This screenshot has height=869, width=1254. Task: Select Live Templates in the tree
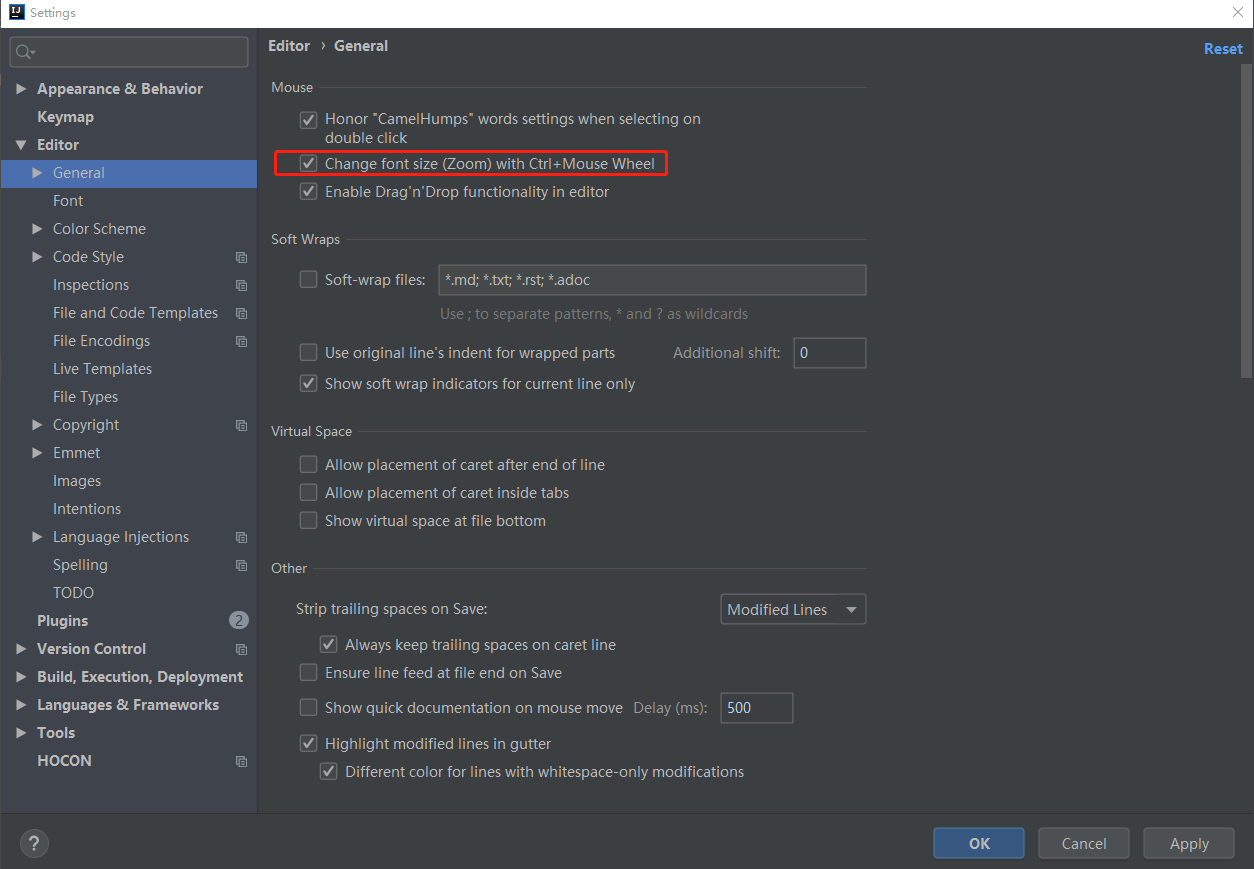point(102,369)
